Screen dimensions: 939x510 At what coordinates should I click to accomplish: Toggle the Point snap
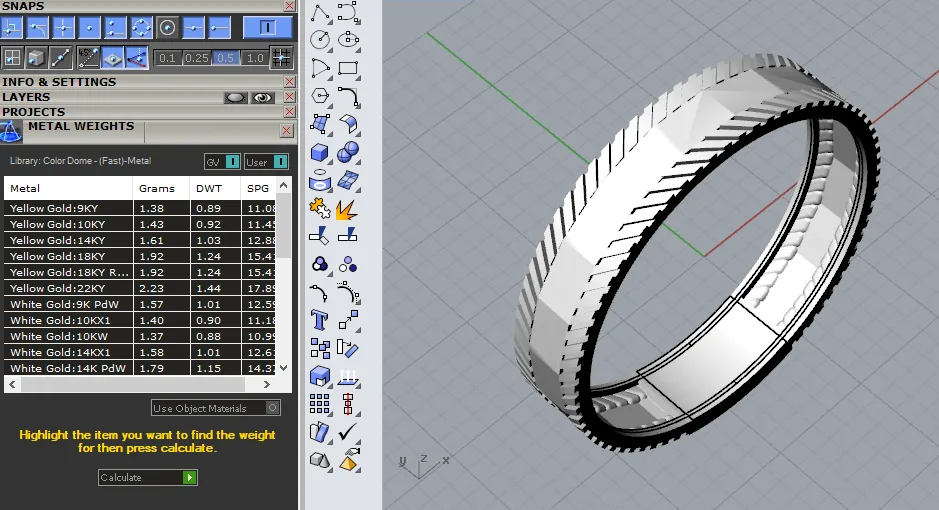(x=89, y=28)
